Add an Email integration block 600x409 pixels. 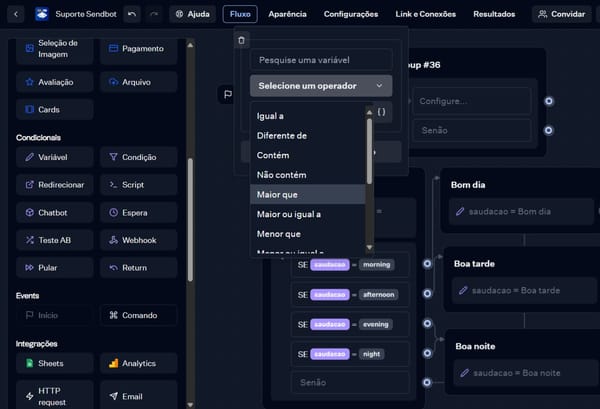coord(139,396)
